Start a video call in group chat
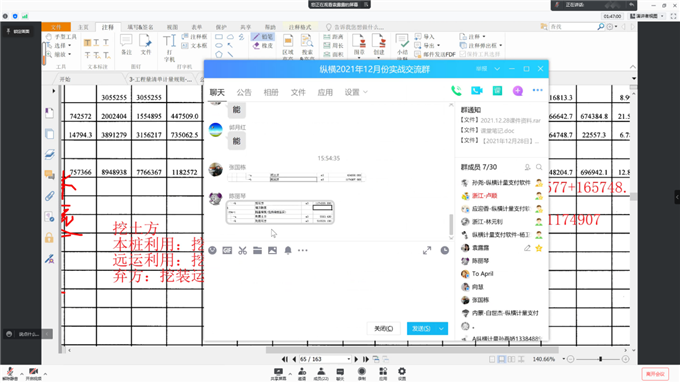This screenshot has height=383, width=680. 477,91
